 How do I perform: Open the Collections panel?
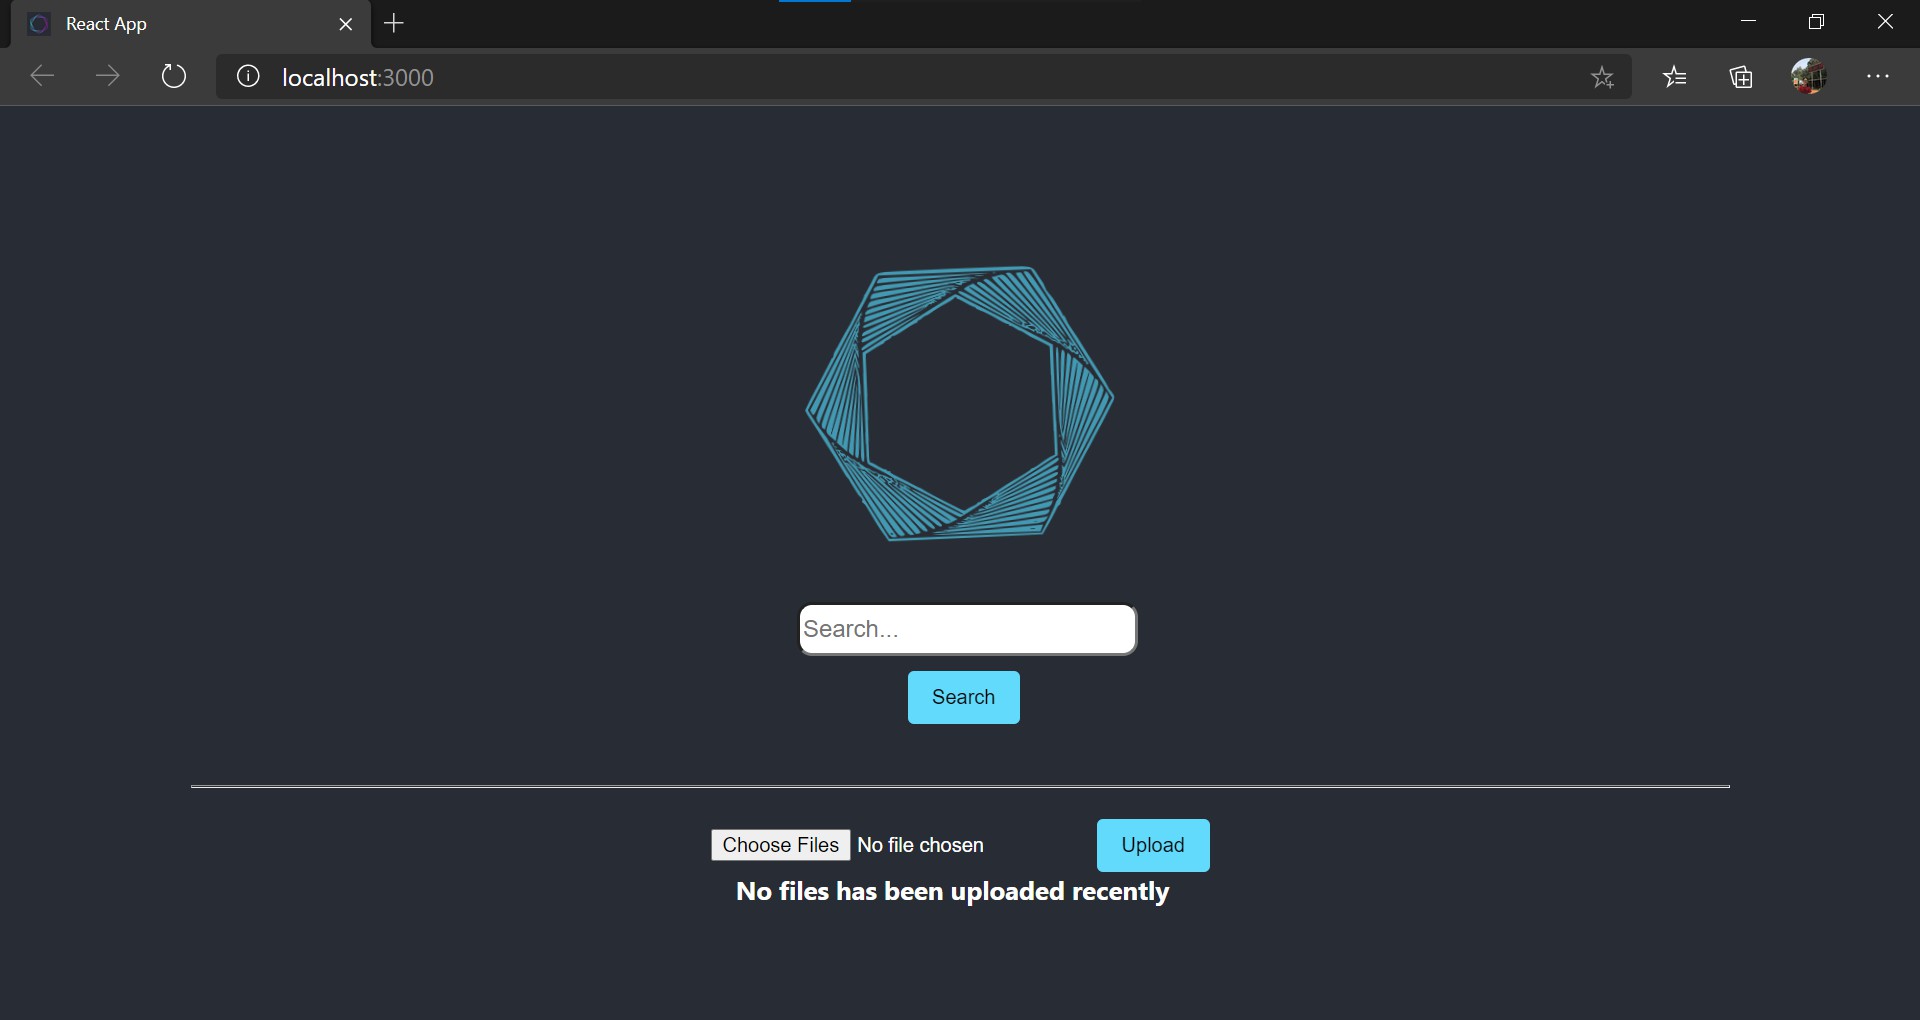[1741, 77]
